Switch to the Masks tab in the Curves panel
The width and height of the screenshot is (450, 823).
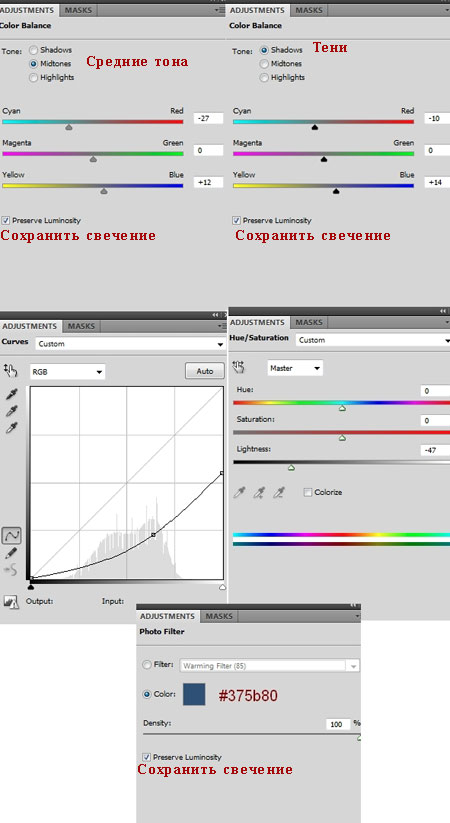(81, 326)
